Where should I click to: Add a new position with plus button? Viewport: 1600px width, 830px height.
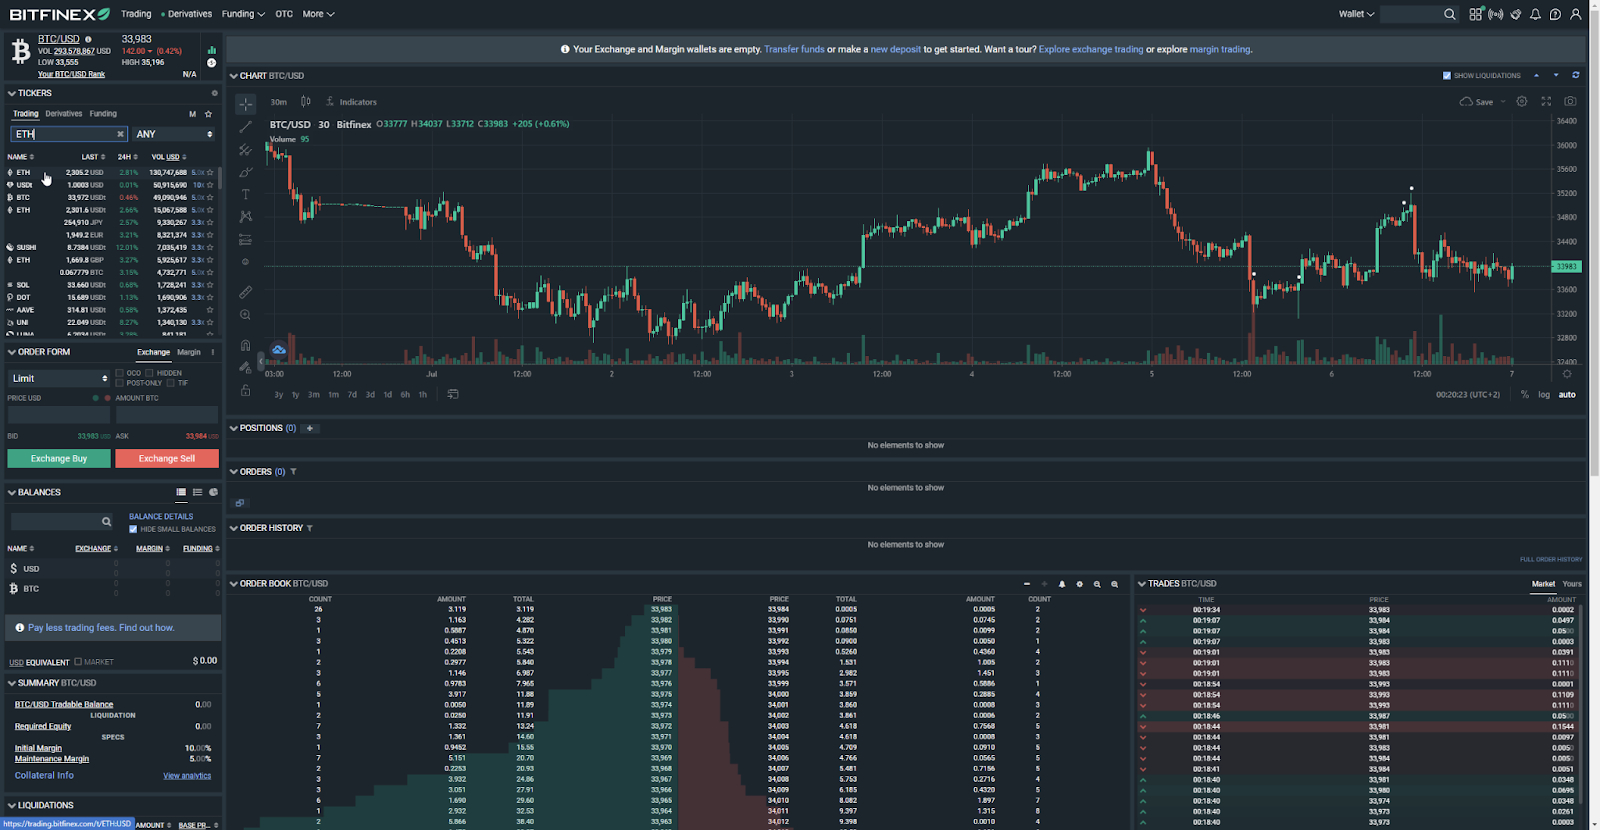[x=310, y=428]
